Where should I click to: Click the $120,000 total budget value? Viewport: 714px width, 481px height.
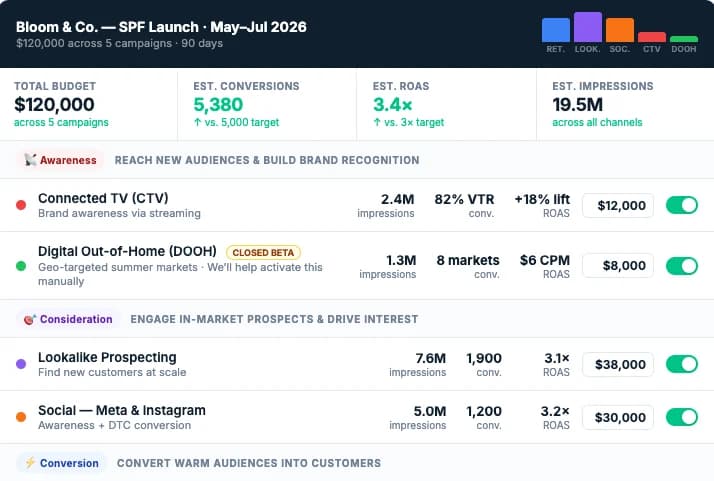pos(54,105)
